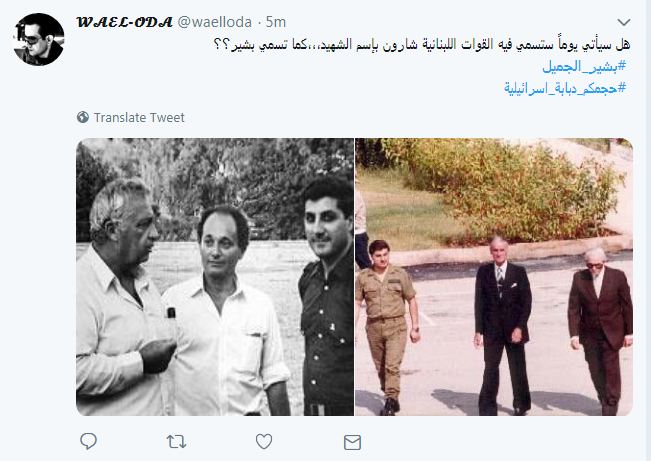Click the grey-haired man in the left photo
The image size is (651, 461).
tap(122, 297)
